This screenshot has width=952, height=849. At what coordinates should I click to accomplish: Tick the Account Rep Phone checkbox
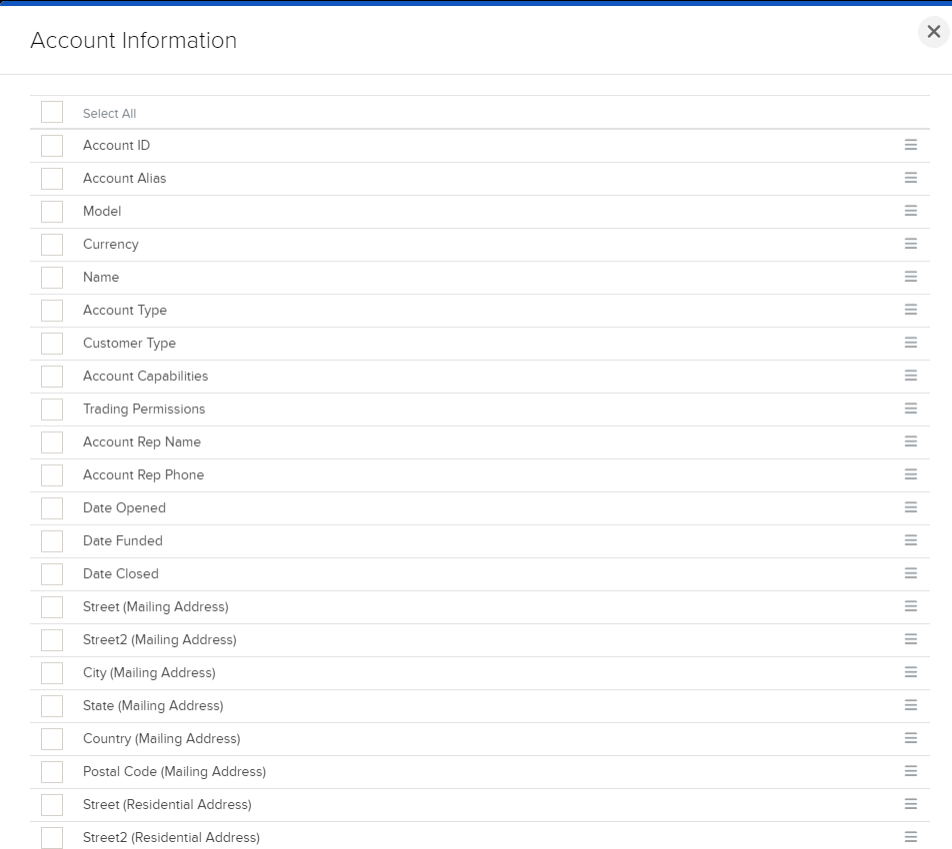click(52, 475)
